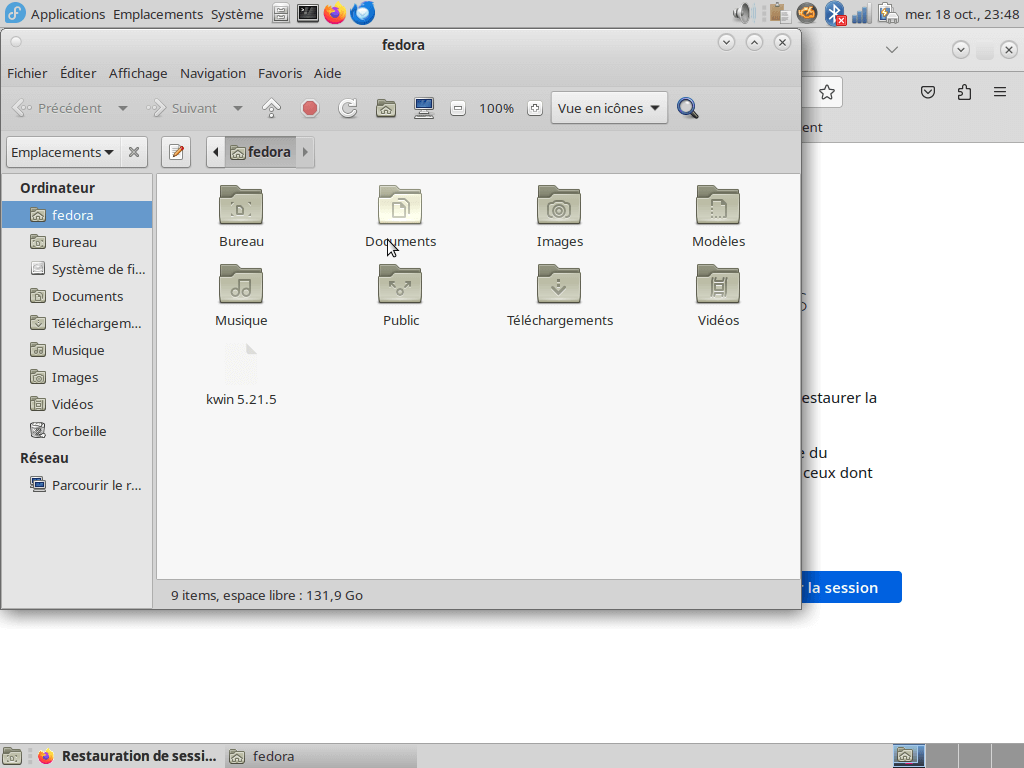Open Corbeille trash in the sidebar

coord(77,431)
